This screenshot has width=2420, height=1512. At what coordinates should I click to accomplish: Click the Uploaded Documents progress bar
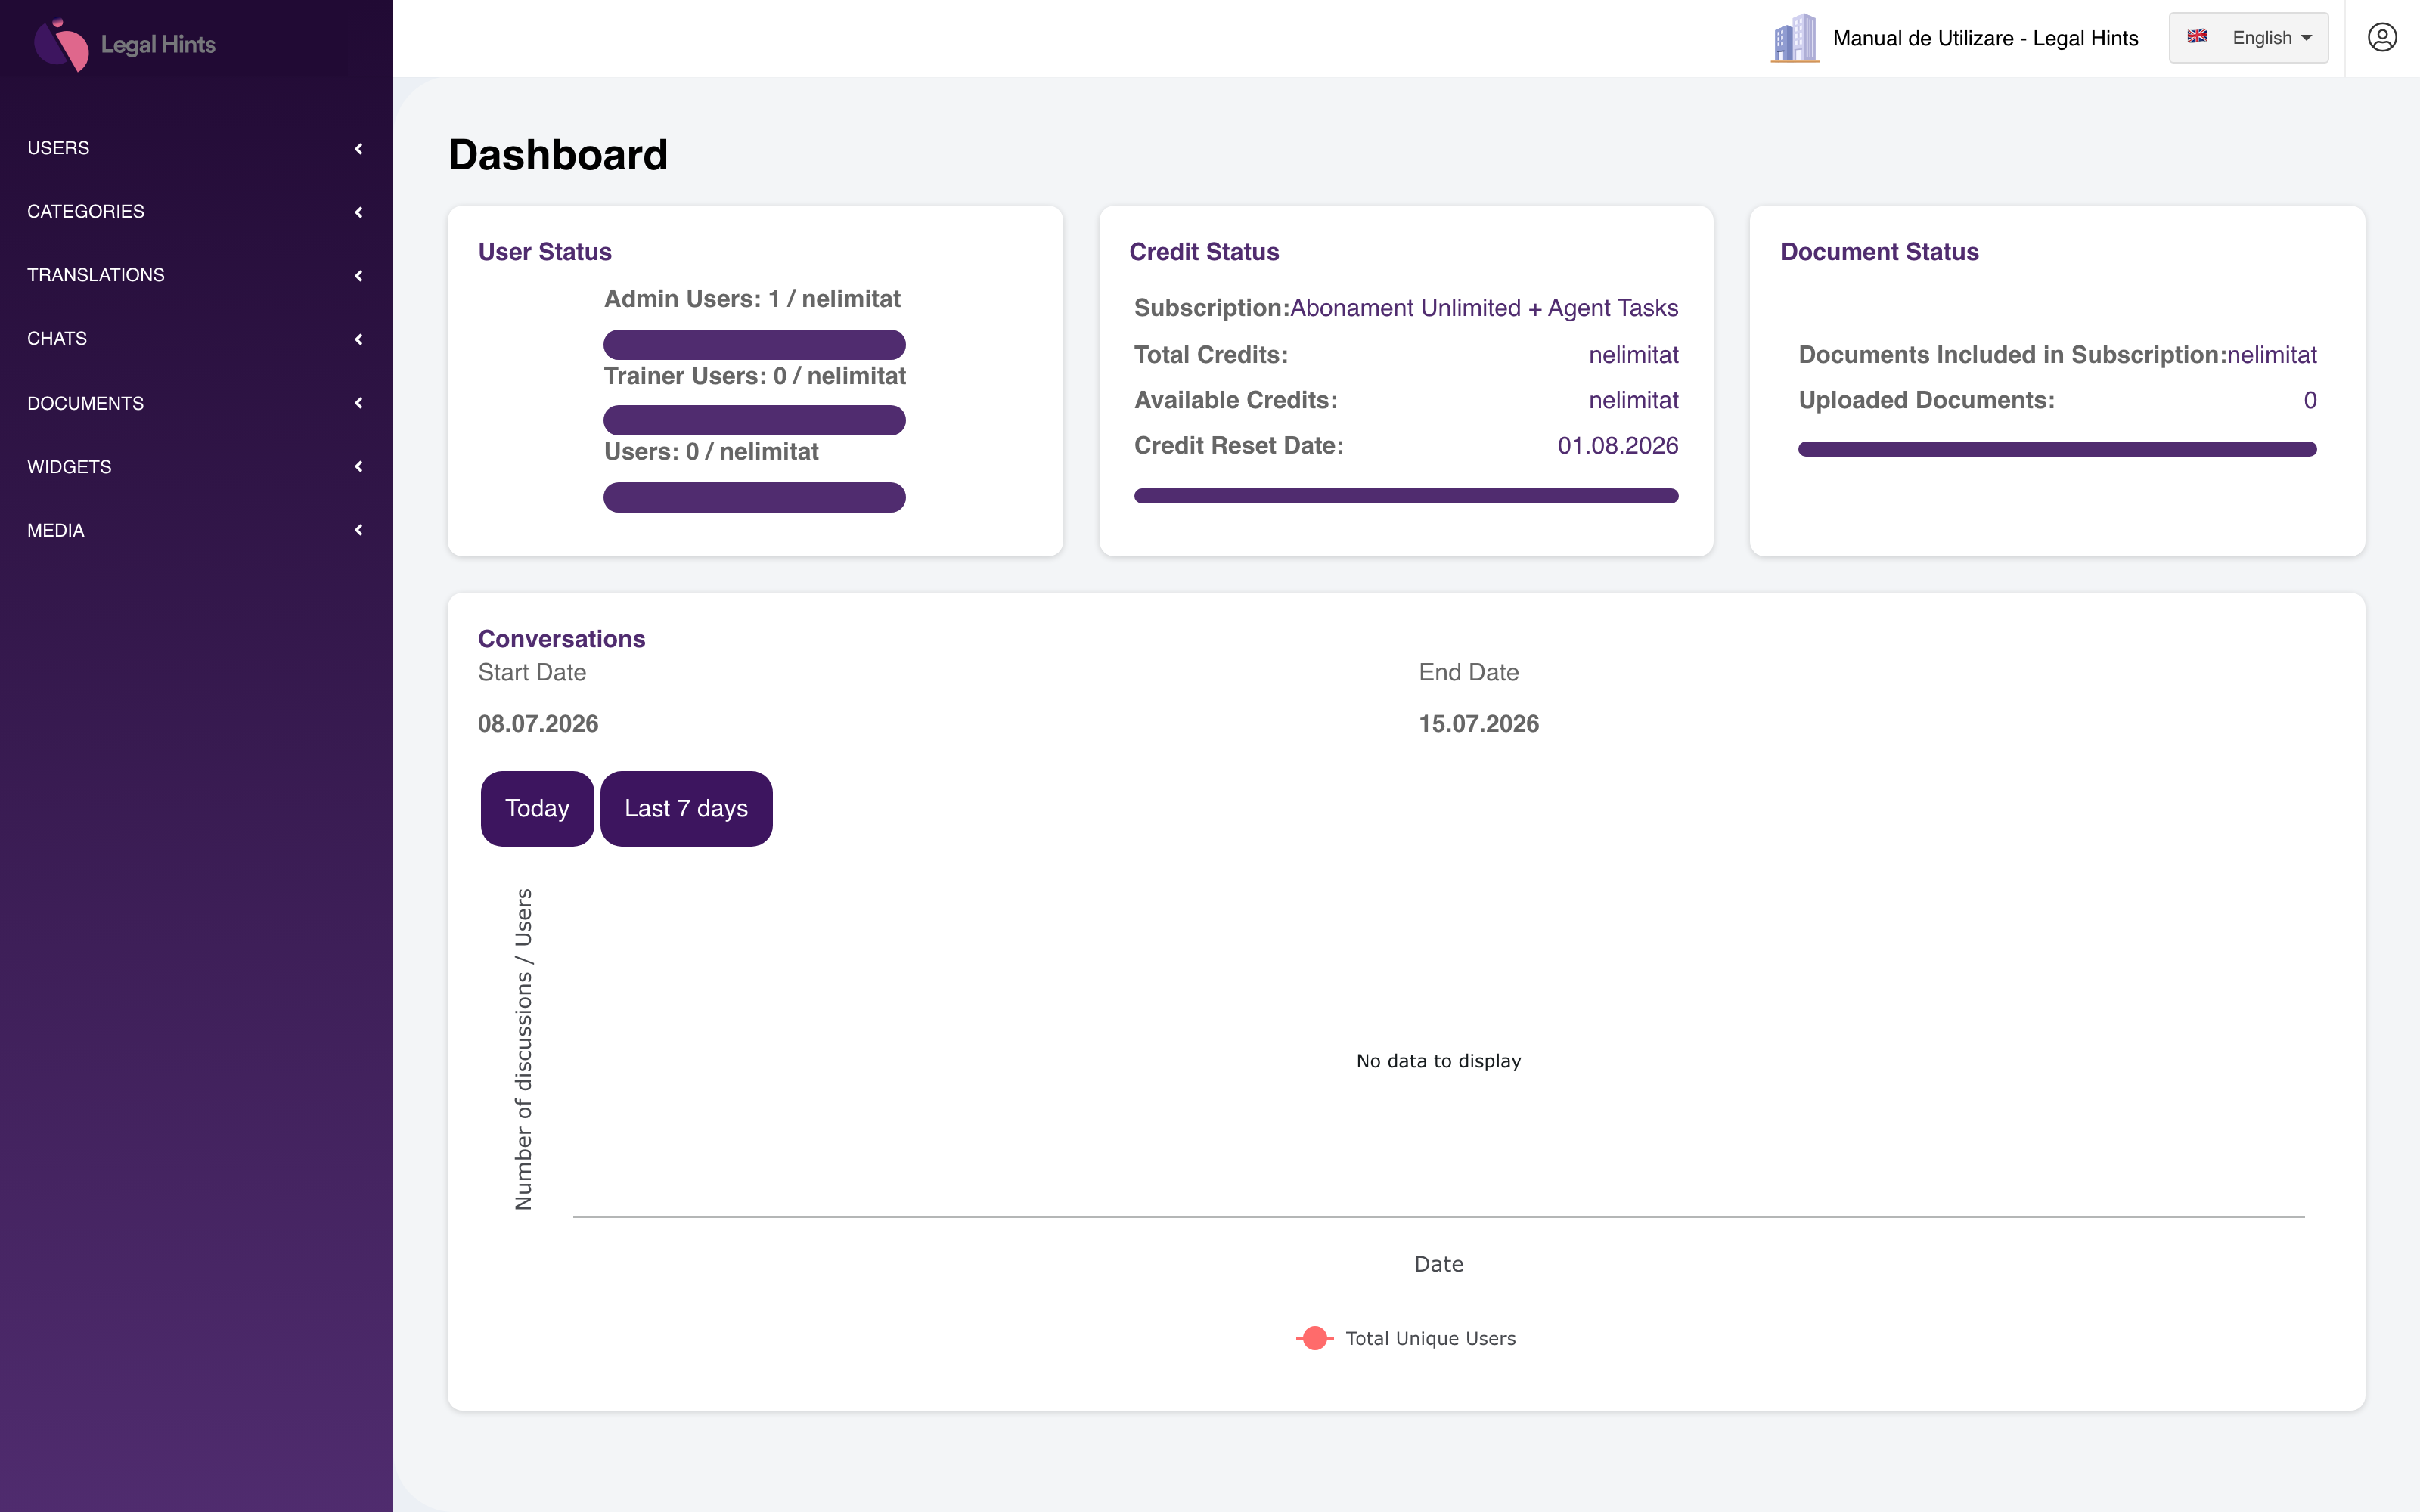coord(2057,449)
